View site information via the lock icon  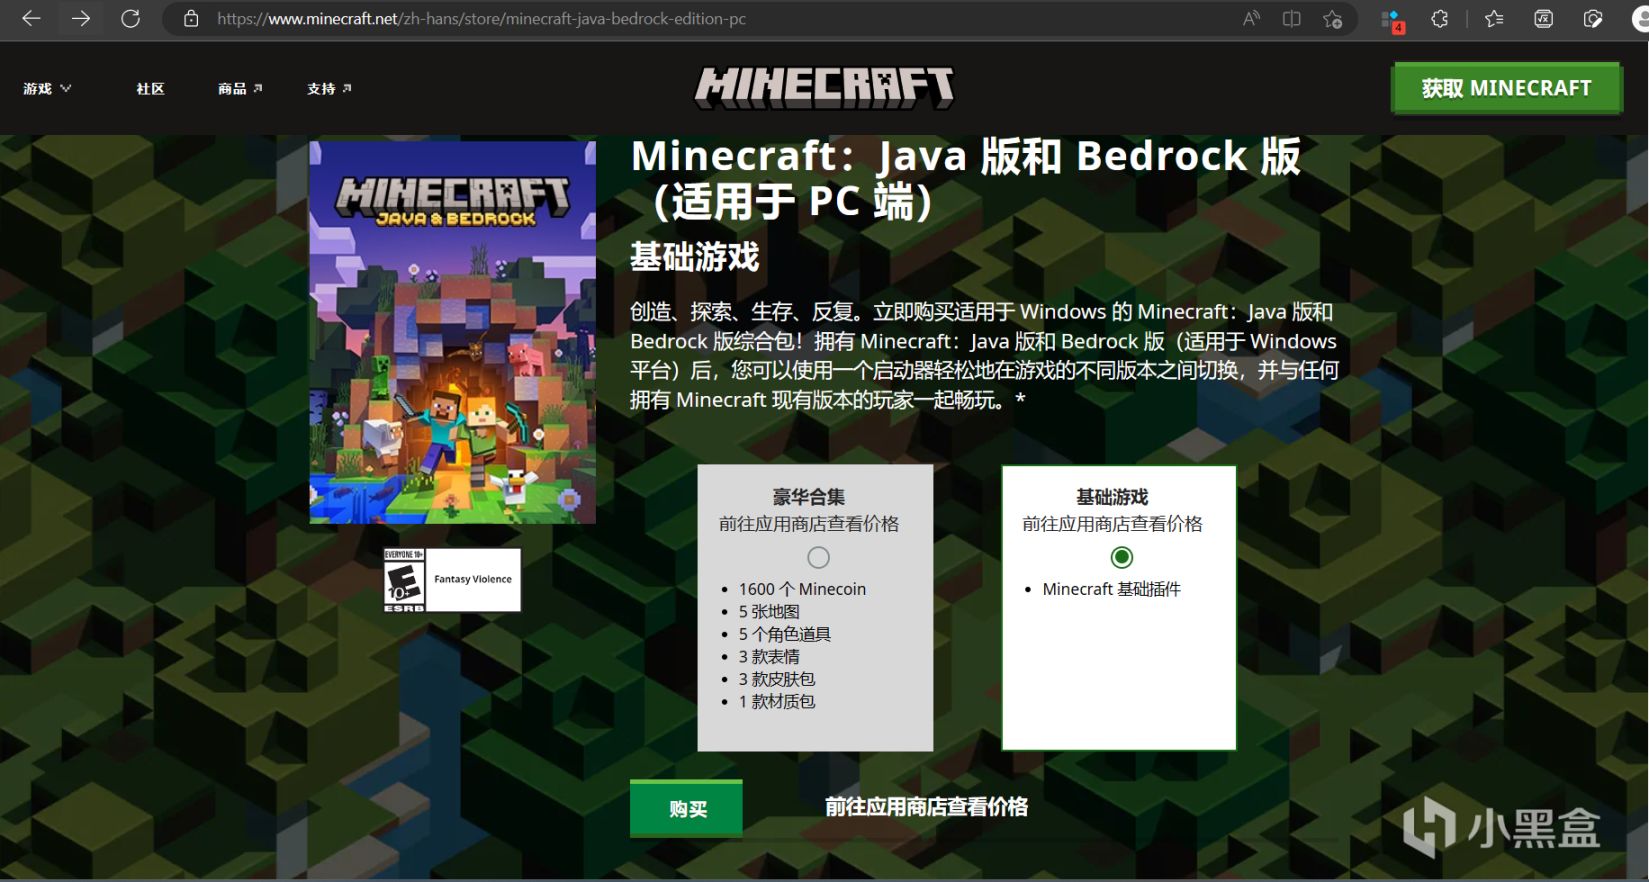pyautogui.click(x=191, y=19)
